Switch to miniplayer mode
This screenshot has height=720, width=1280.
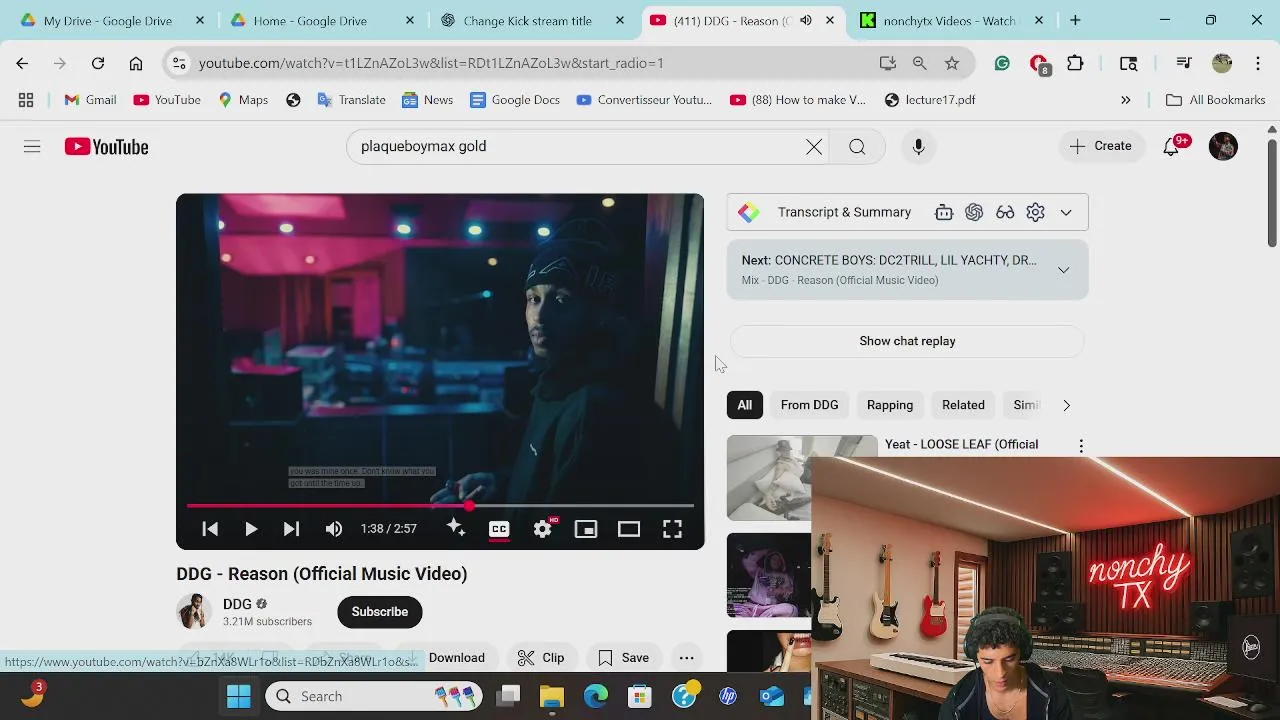(586, 529)
